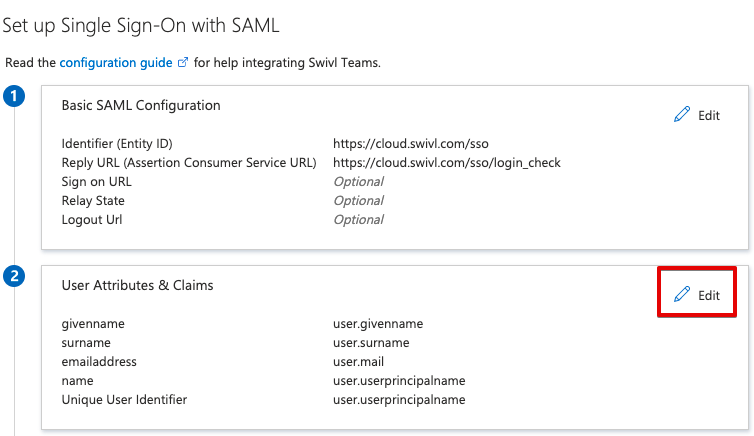
Task: Select the Identifier Entity ID URL value
Action: (x=411, y=144)
